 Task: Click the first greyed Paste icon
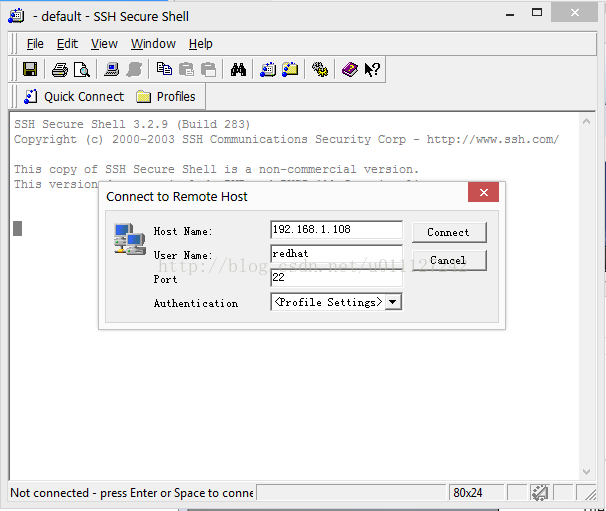[x=186, y=70]
